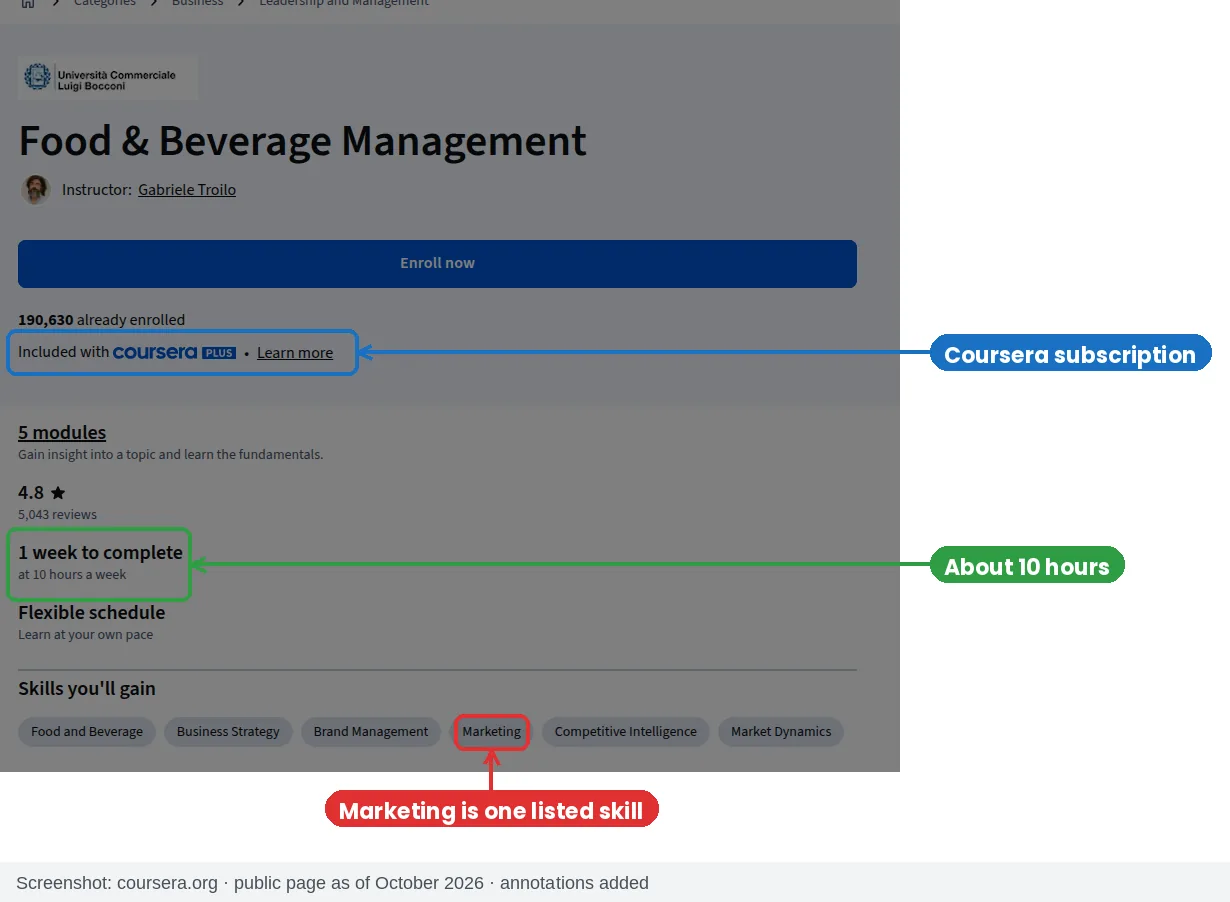Select the Marketing skill chip

click(492, 732)
